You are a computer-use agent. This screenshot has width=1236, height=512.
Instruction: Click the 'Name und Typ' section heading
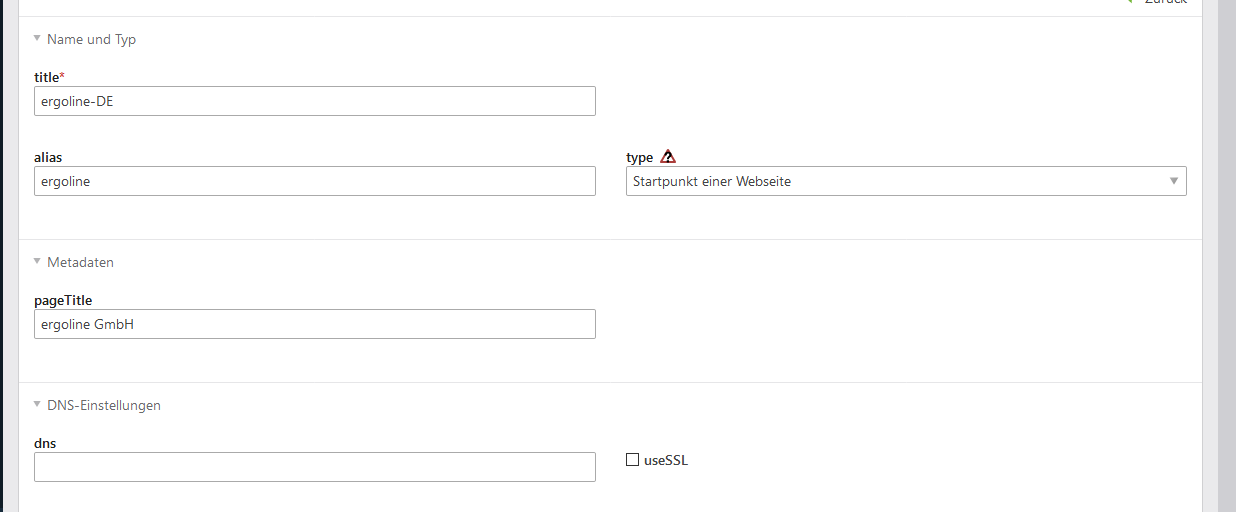[x=91, y=40]
